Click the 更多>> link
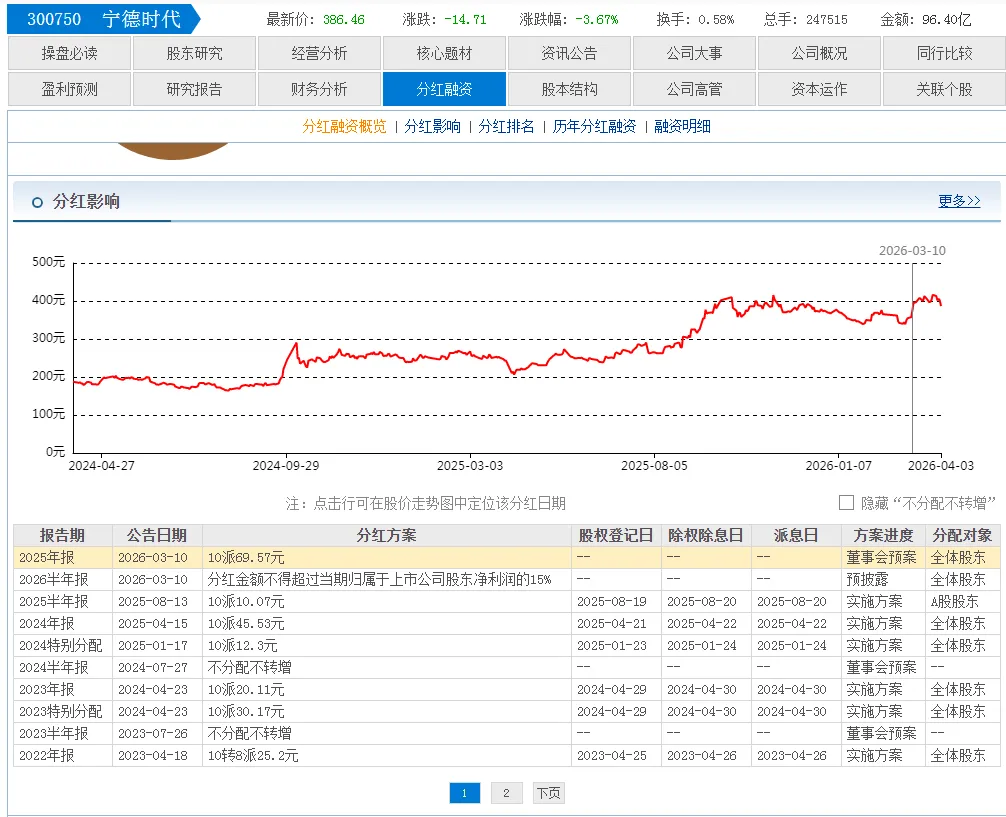The image size is (1006, 817). (x=959, y=201)
